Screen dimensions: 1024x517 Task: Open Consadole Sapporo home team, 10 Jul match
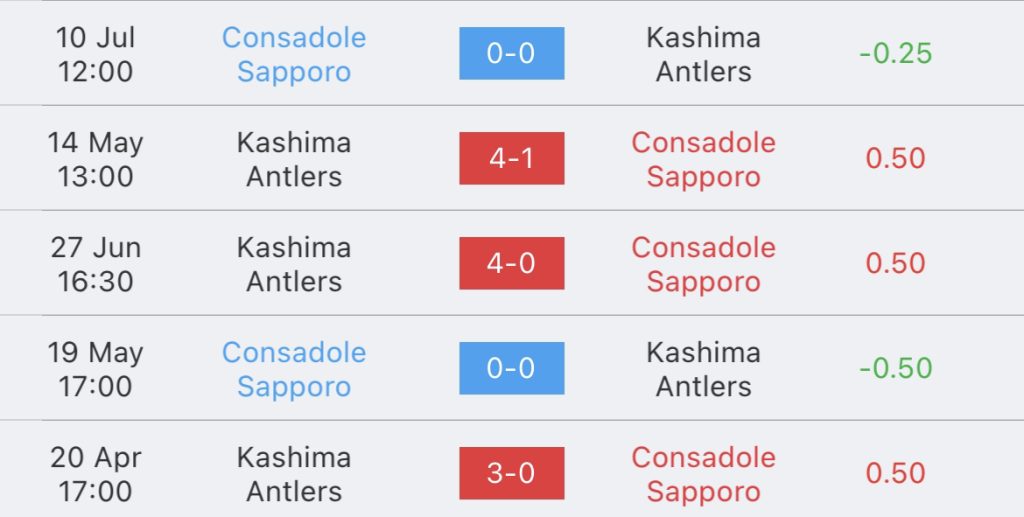tap(294, 54)
